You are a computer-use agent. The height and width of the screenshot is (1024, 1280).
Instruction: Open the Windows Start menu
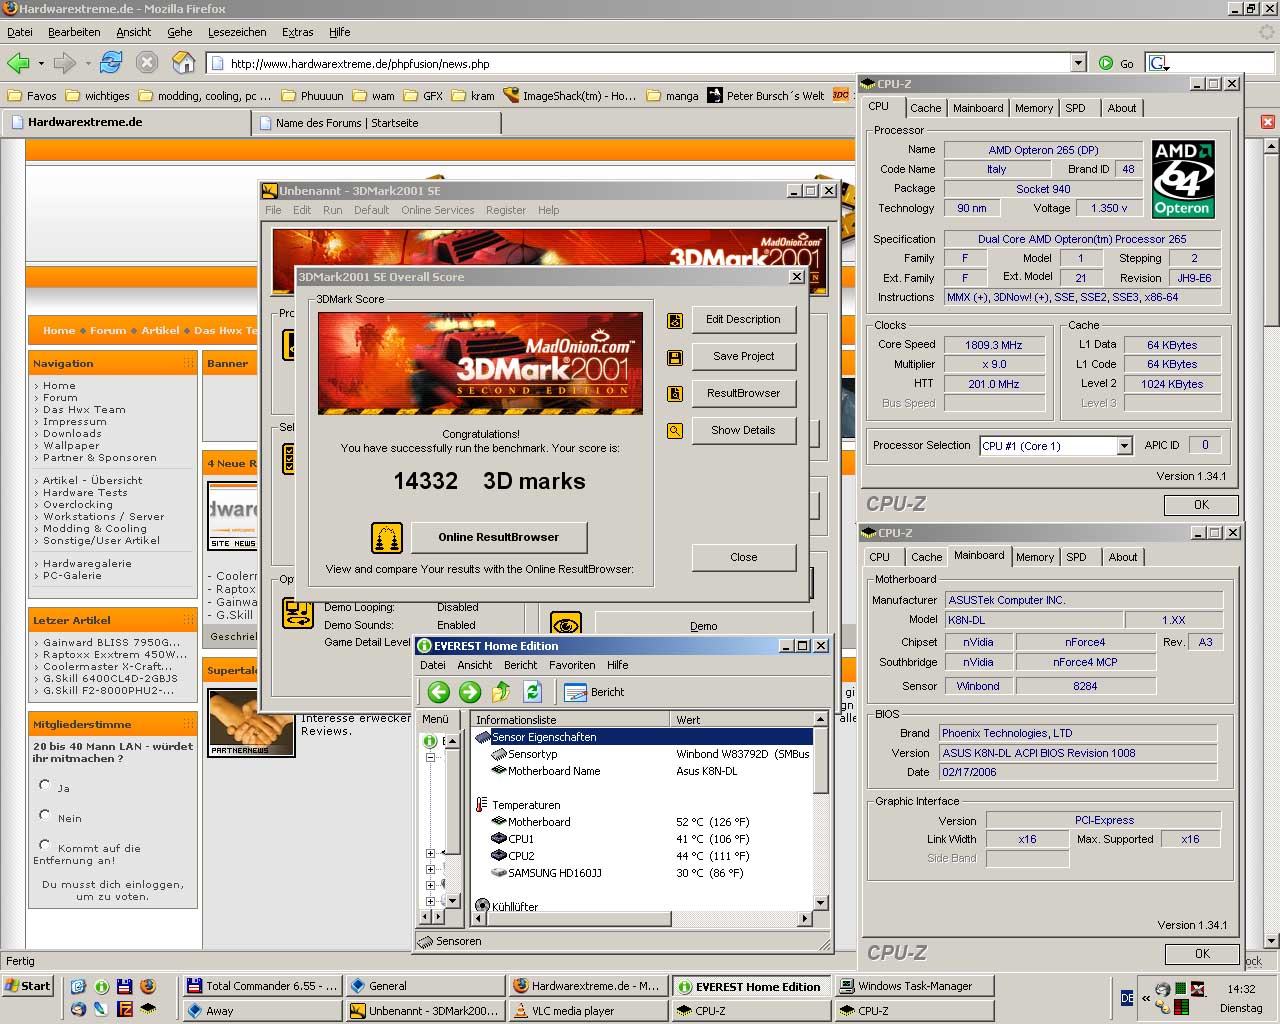(28, 986)
